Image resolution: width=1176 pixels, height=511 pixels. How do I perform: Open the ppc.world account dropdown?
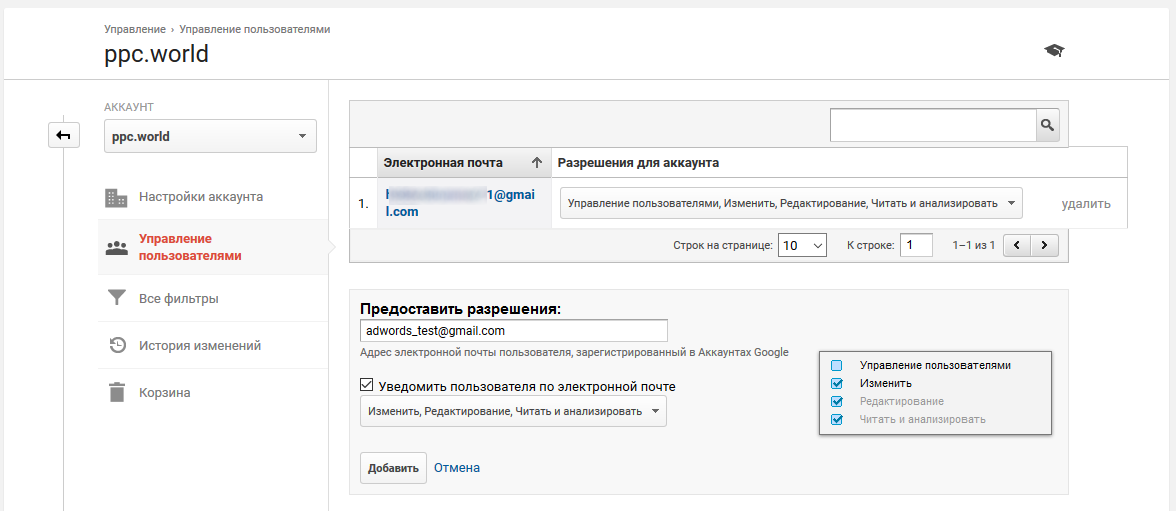click(210, 137)
